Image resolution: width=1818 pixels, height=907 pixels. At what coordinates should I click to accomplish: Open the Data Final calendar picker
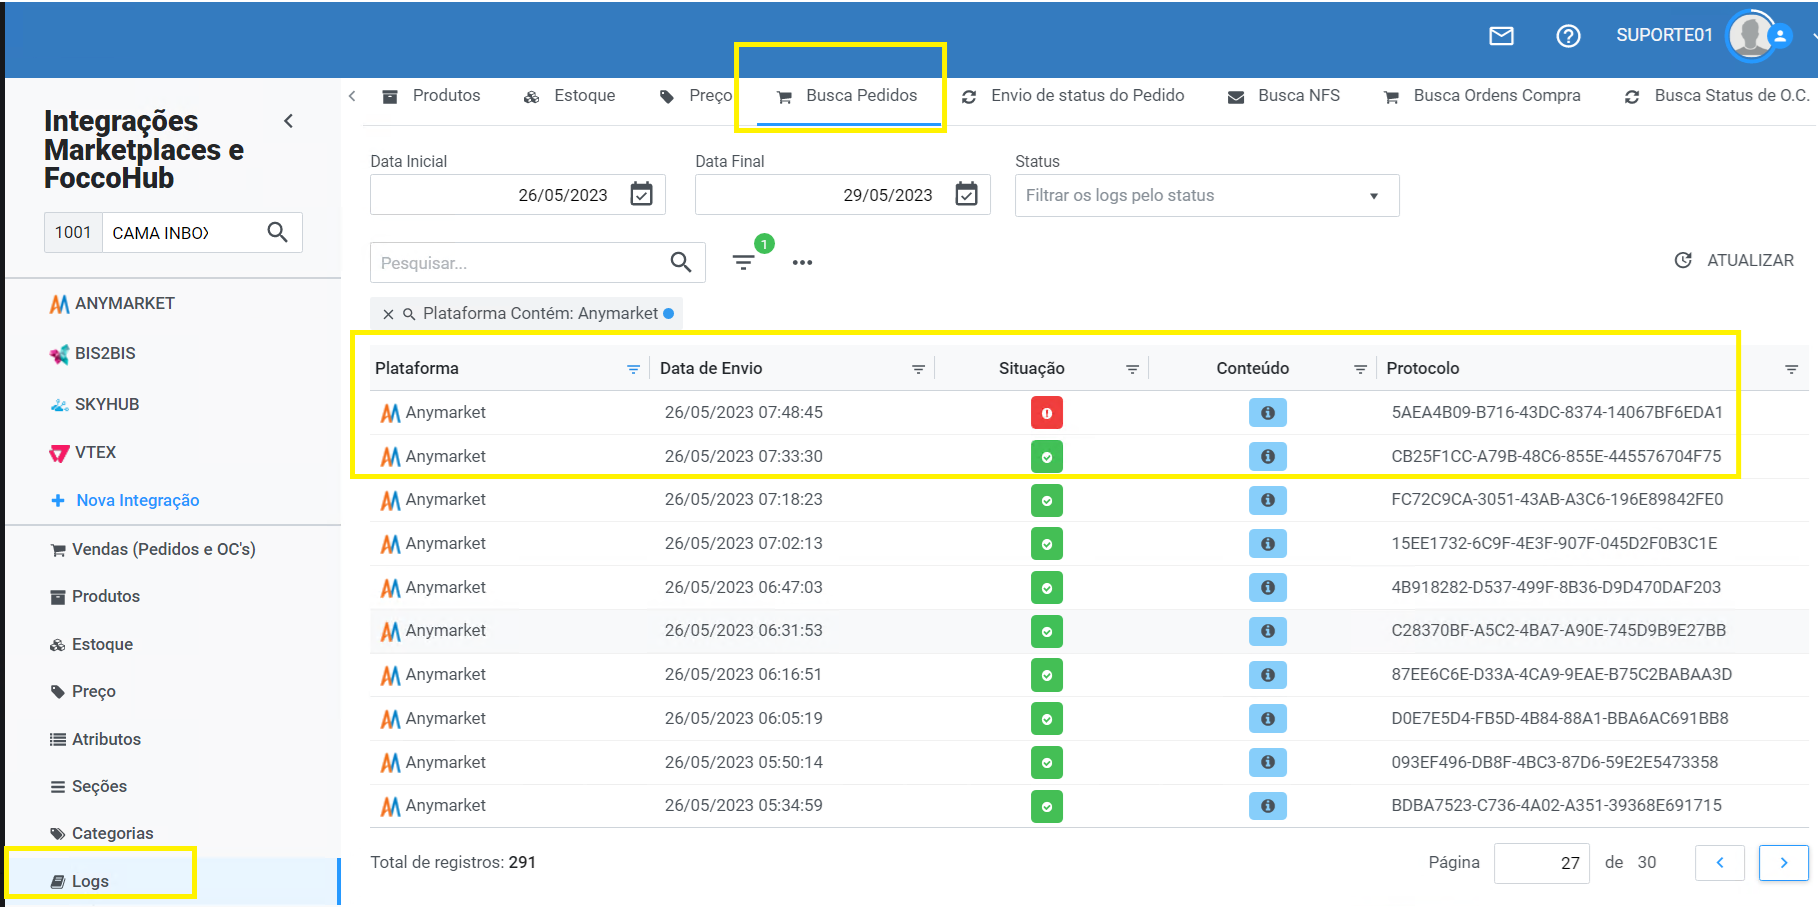pos(966,194)
